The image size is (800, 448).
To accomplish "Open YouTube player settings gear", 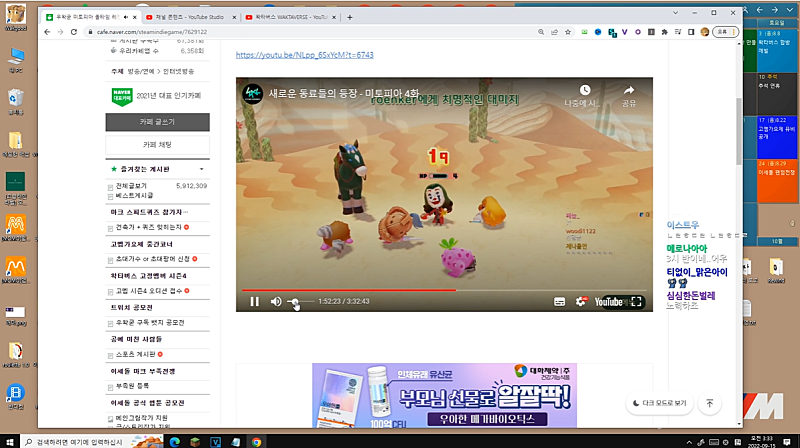I will (x=581, y=302).
